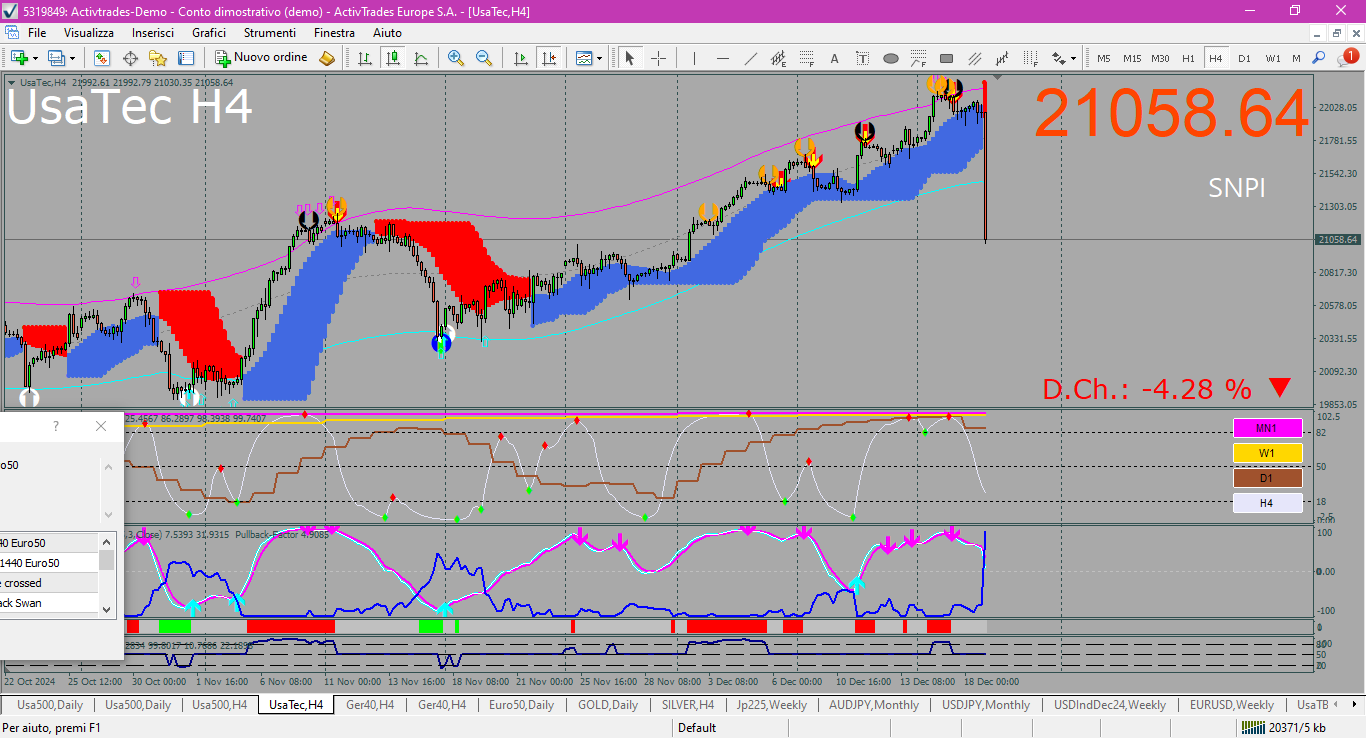Toggle chart shift button
Screen dimensions: 1366x738
click(x=548, y=58)
